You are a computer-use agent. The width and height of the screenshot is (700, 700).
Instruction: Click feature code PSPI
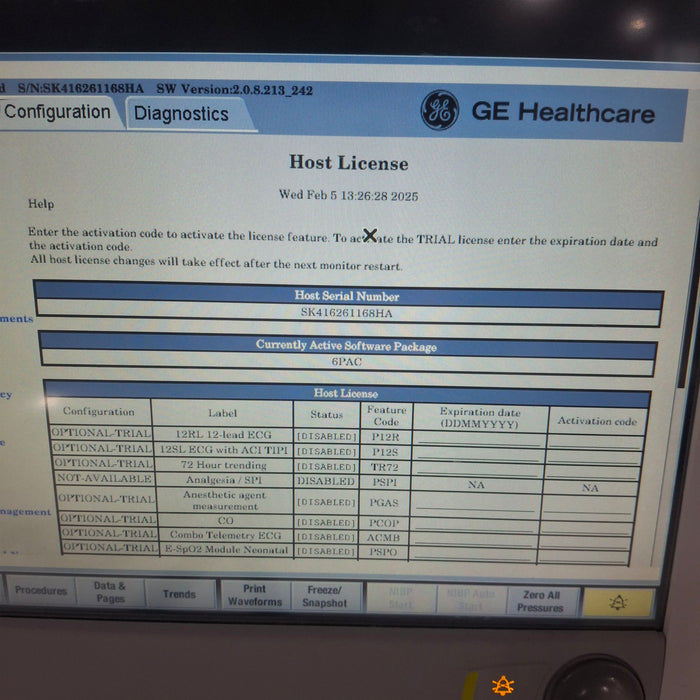pyautogui.click(x=384, y=483)
